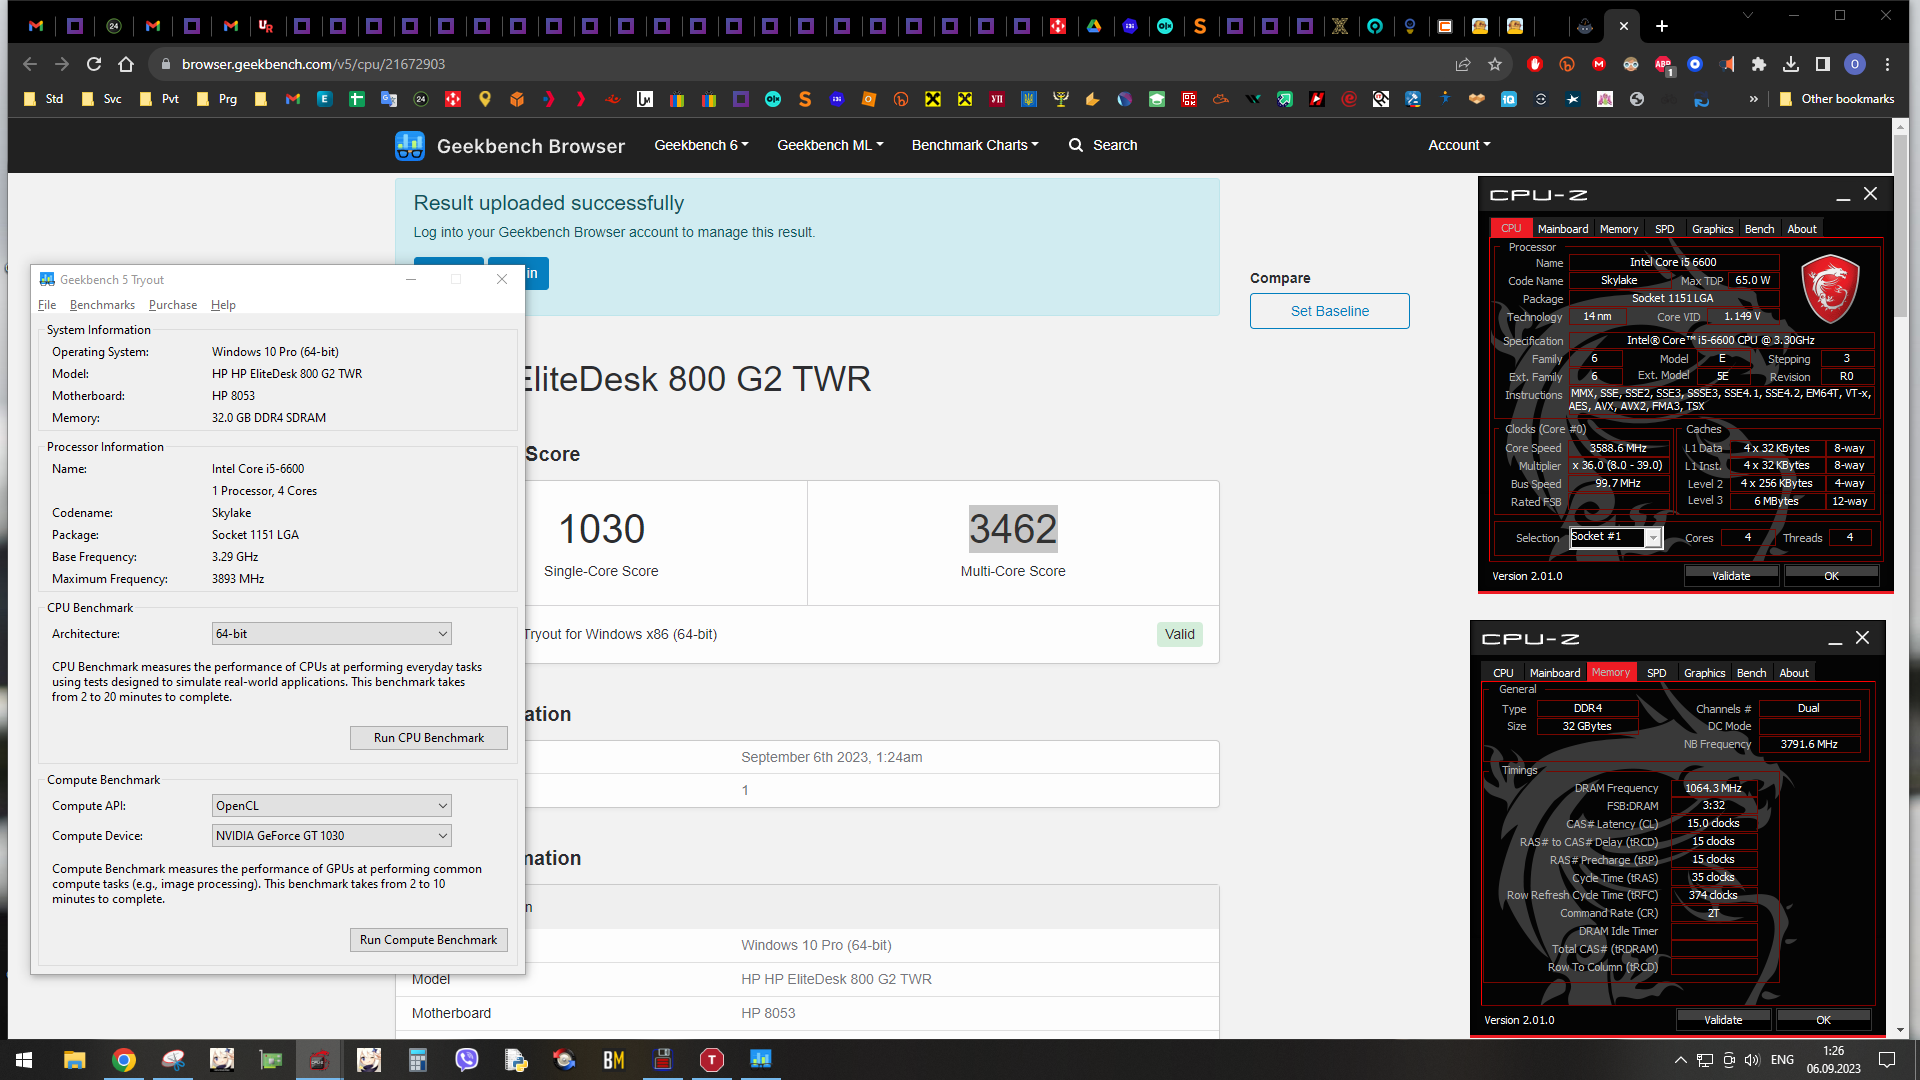The image size is (1920, 1080).
Task: Open the Chrome three-dot menu
Action: pyautogui.click(x=1887, y=64)
